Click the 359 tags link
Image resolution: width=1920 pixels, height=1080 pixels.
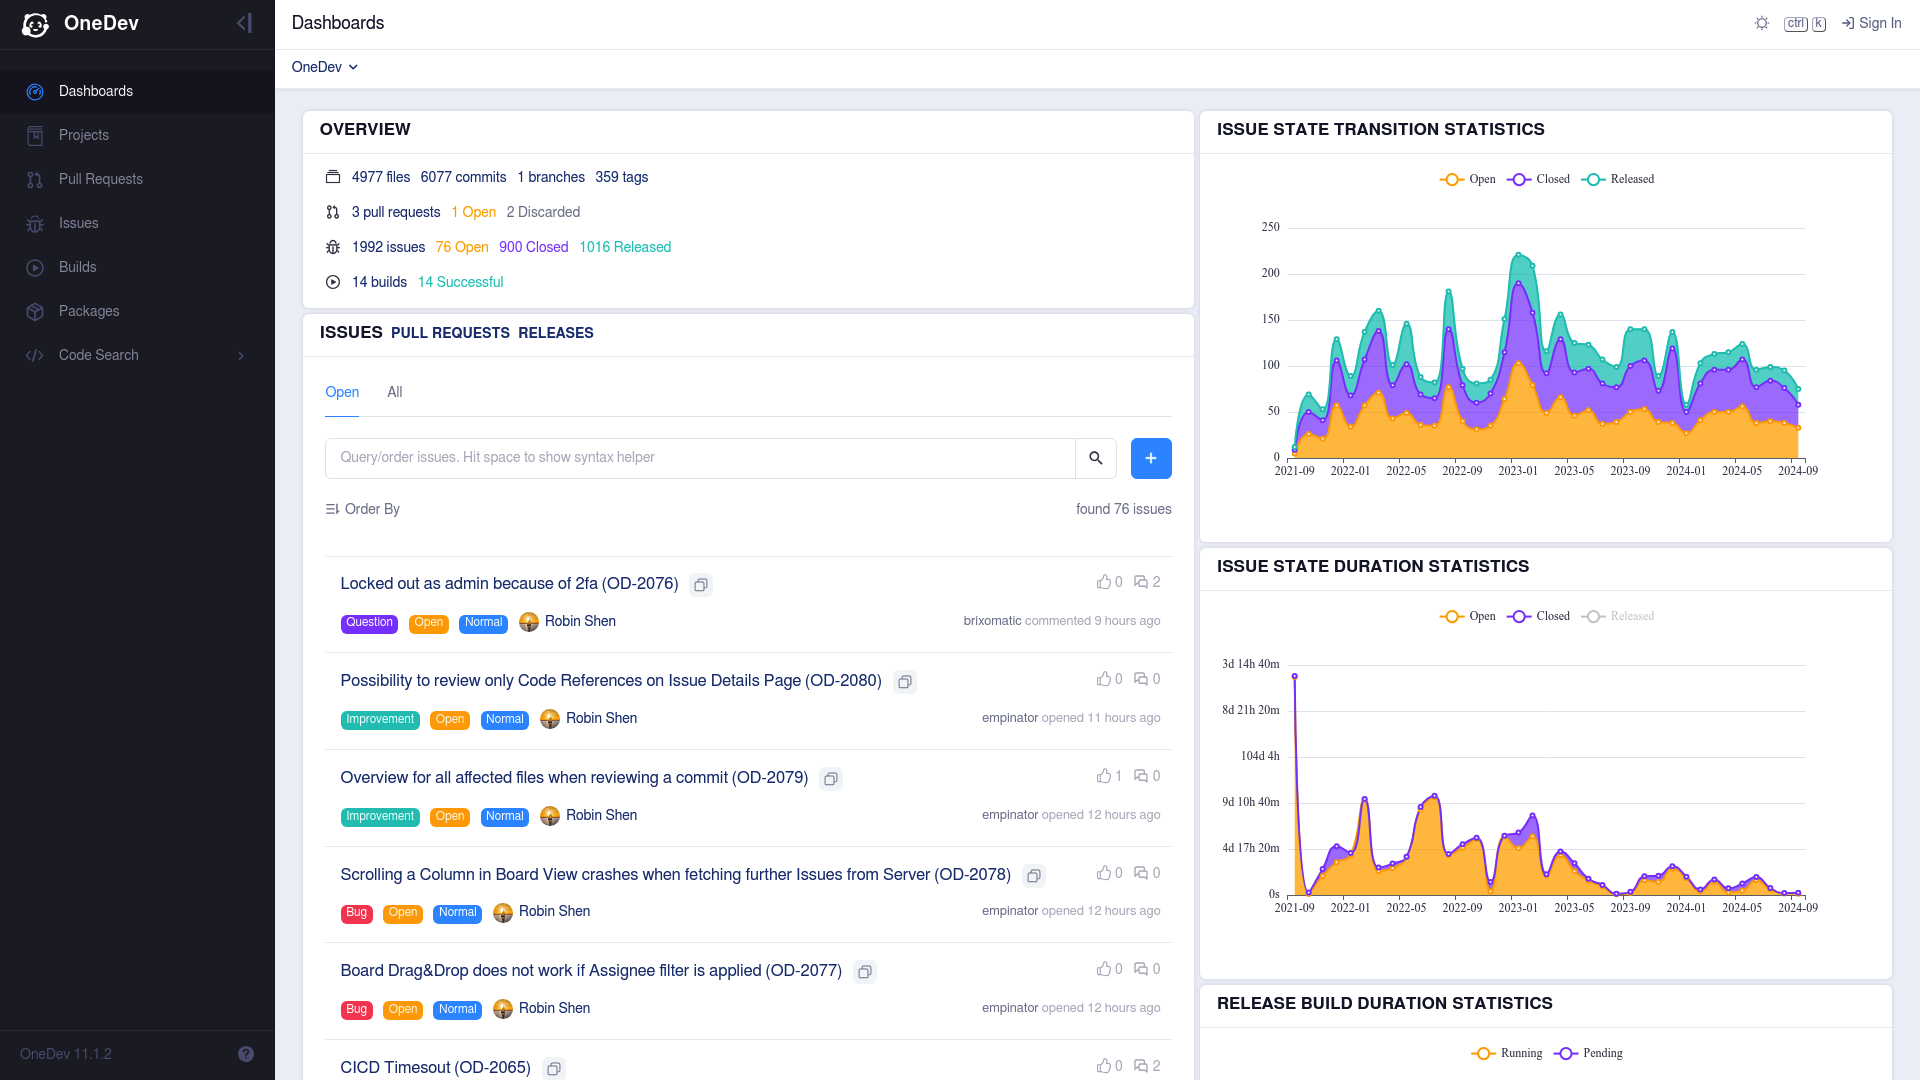point(622,177)
